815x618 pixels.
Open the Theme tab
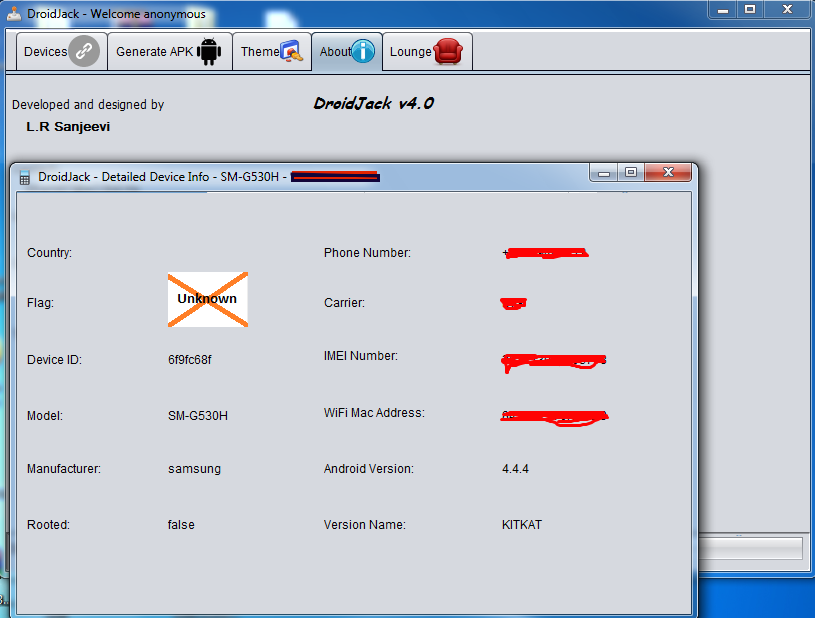pos(272,51)
